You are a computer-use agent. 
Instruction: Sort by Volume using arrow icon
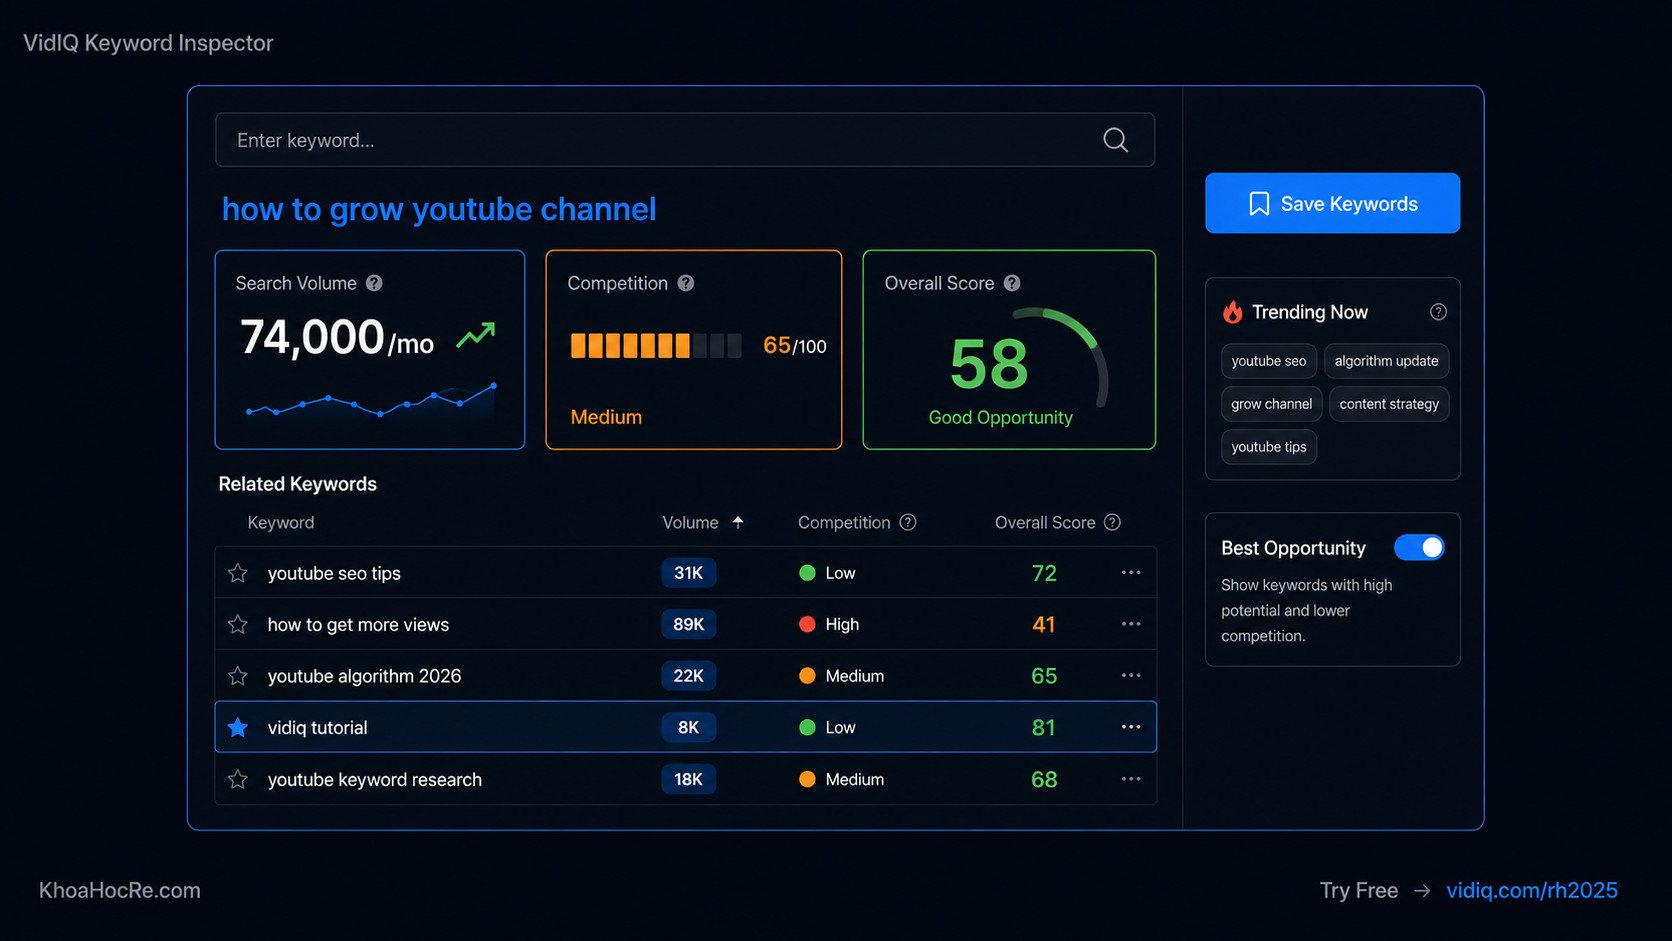(x=738, y=522)
